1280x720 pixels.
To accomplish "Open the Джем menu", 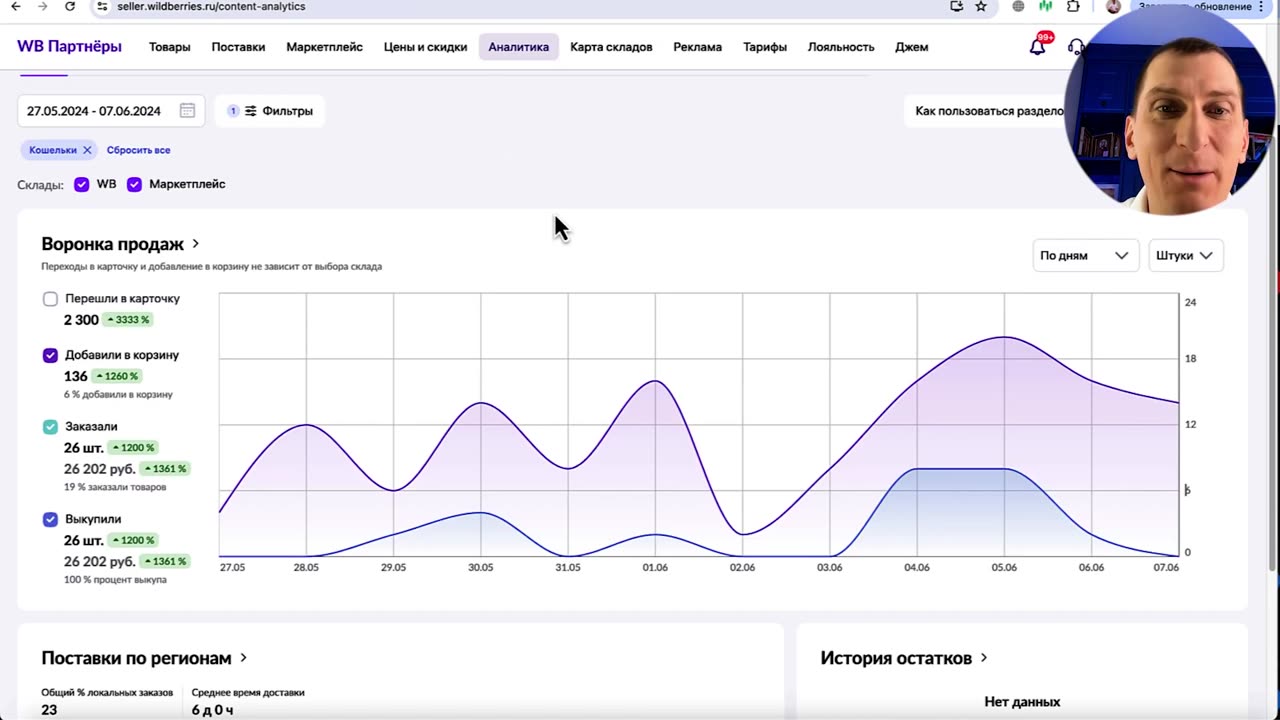I will coord(911,47).
